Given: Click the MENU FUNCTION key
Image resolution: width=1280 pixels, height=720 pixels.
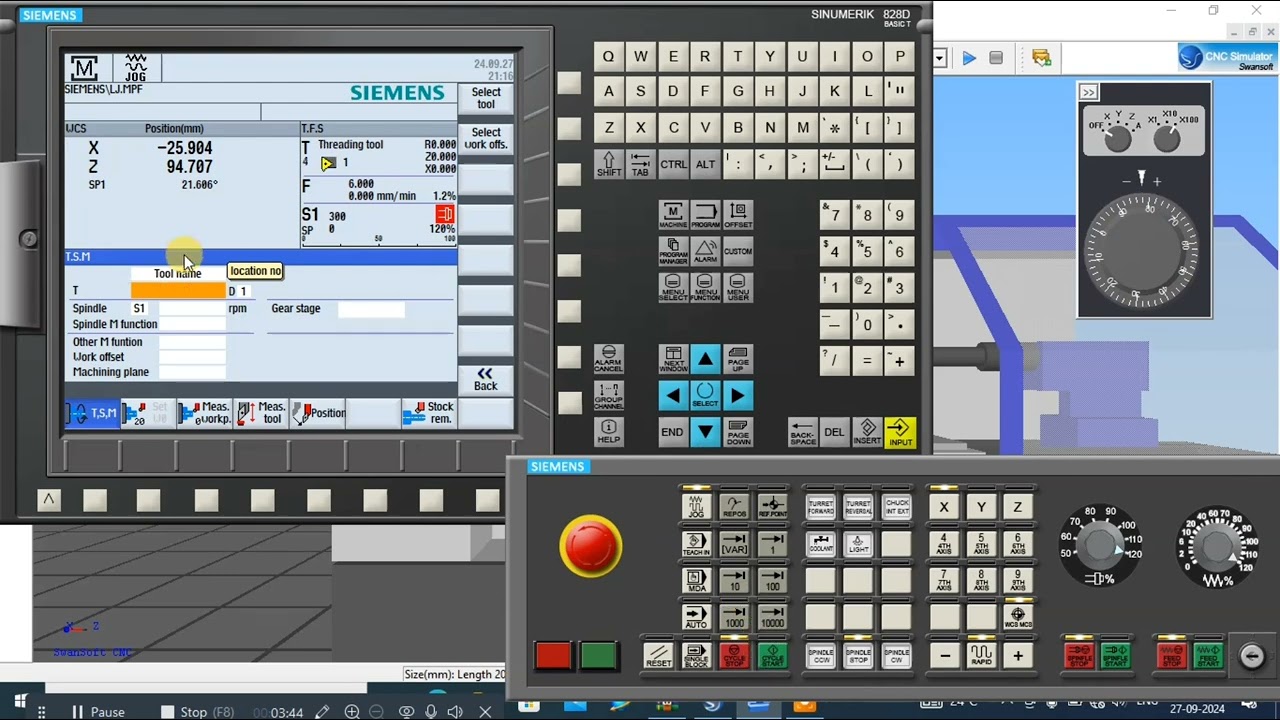Looking at the screenshot, I should [706, 287].
